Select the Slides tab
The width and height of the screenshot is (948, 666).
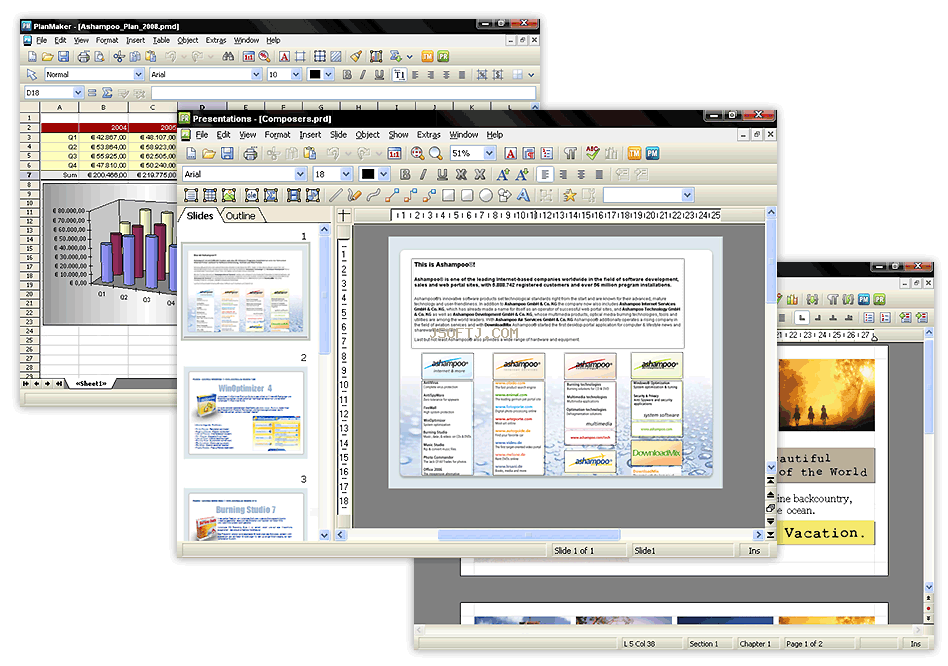[200, 216]
